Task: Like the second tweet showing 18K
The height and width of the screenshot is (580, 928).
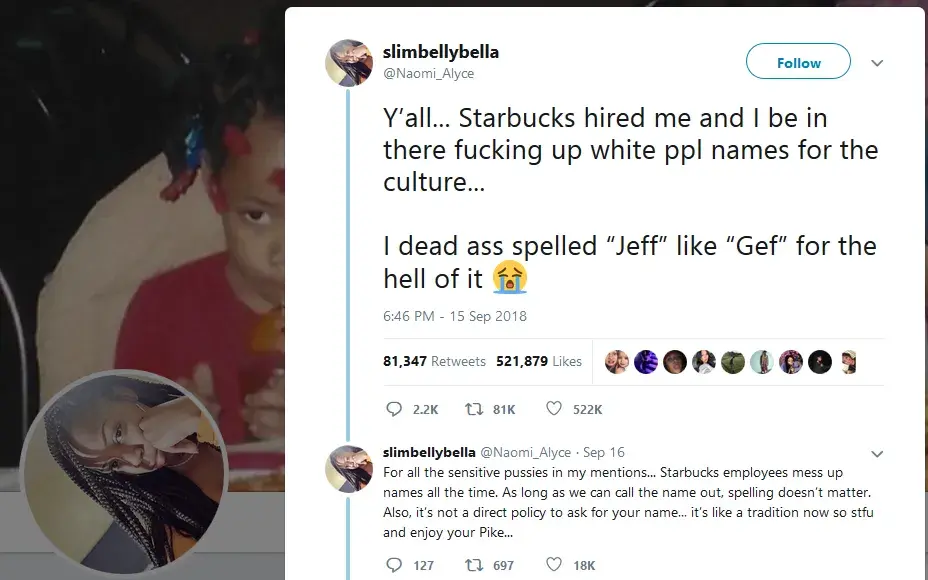Action: (553, 565)
